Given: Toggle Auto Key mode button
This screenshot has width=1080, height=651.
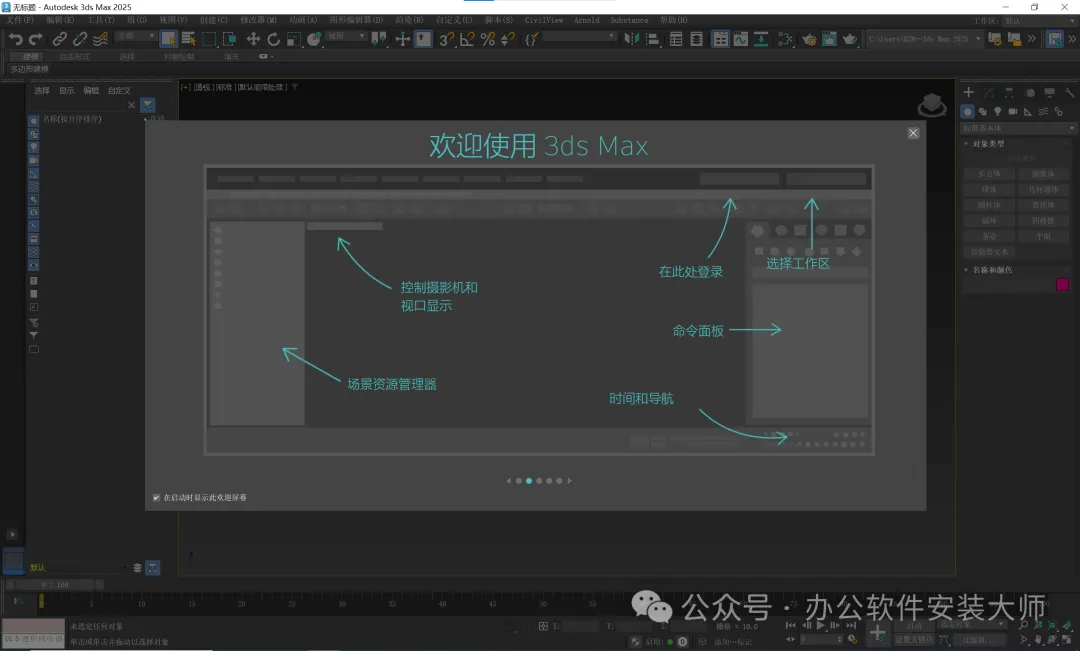Looking at the screenshot, I should 913,626.
